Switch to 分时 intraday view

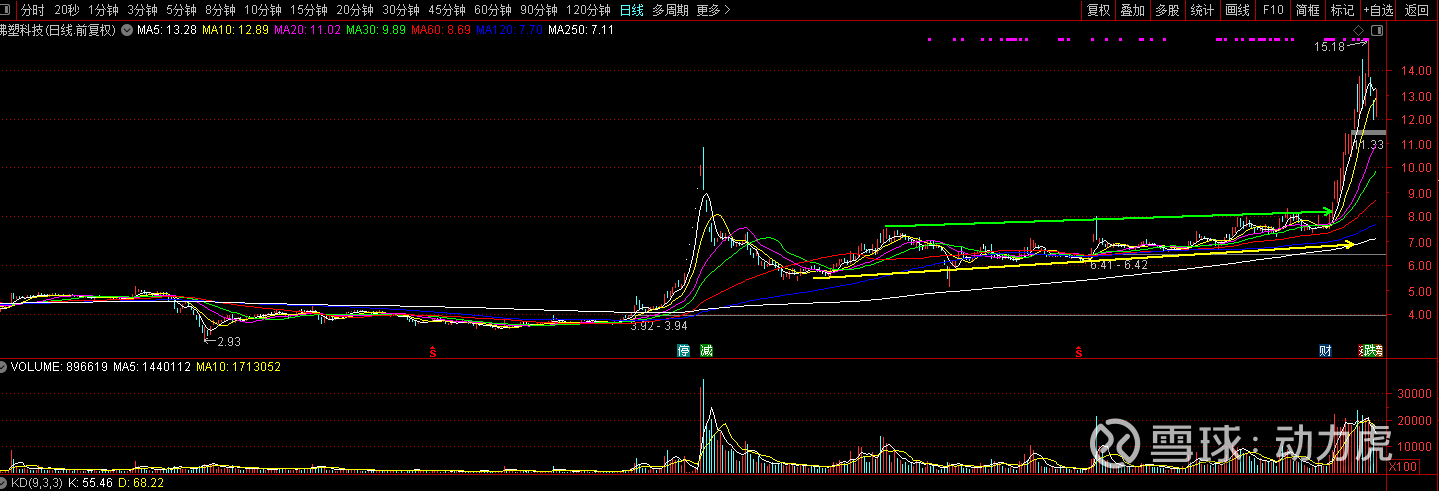tap(33, 10)
